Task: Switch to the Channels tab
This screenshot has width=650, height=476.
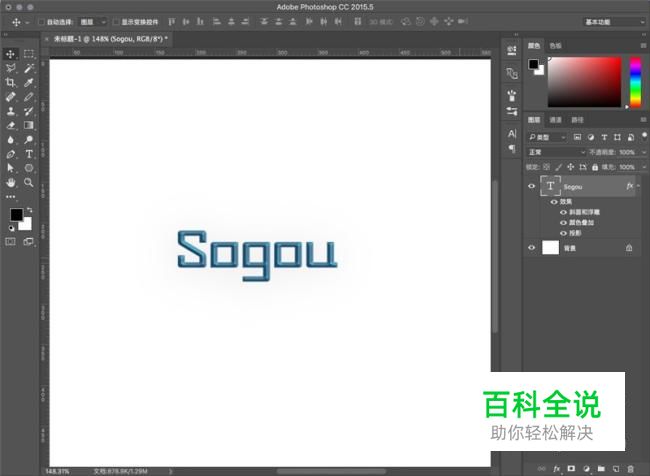Action: [555, 120]
